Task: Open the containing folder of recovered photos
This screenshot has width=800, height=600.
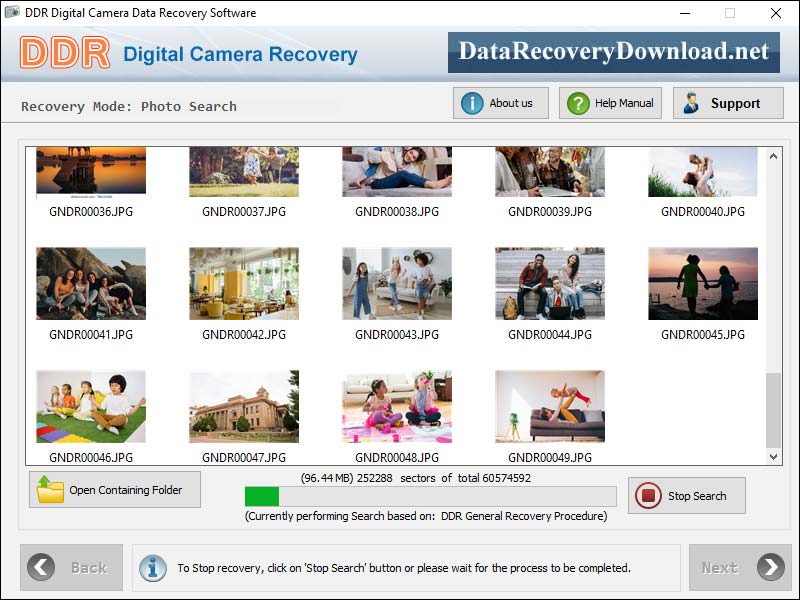Action: click(x=114, y=489)
